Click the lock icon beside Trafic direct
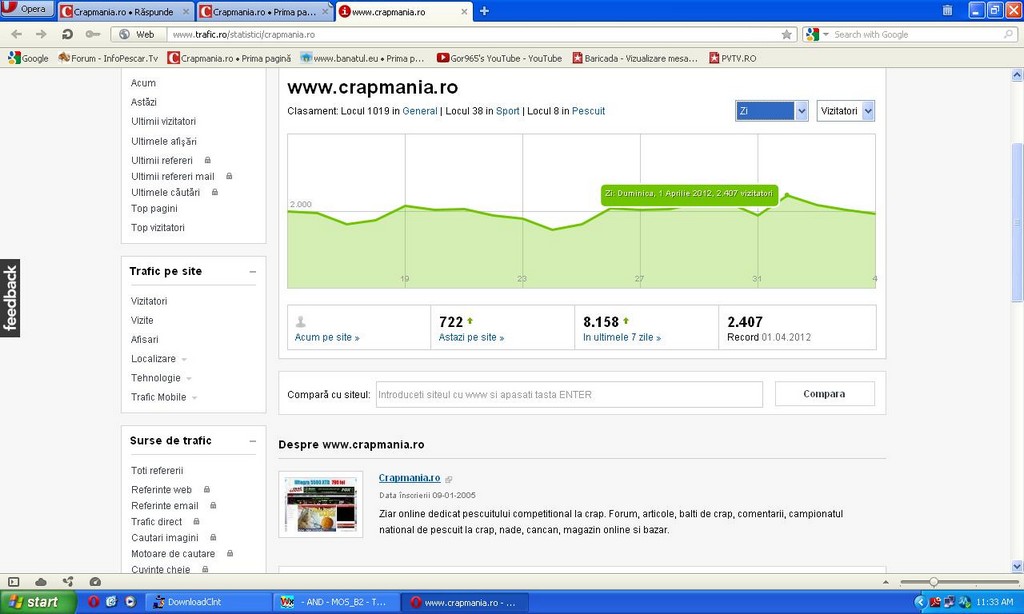 coord(196,521)
